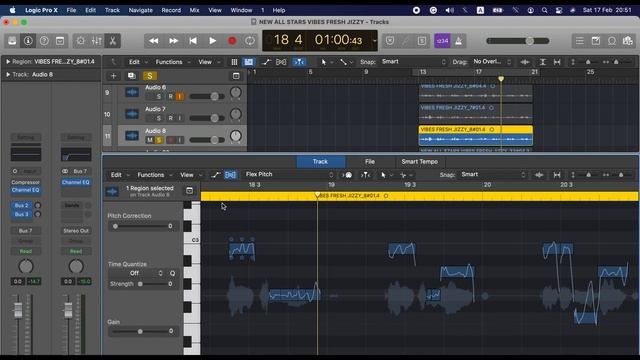
Task: Solo the Audio 6 track
Action: (x=158, y=97)
